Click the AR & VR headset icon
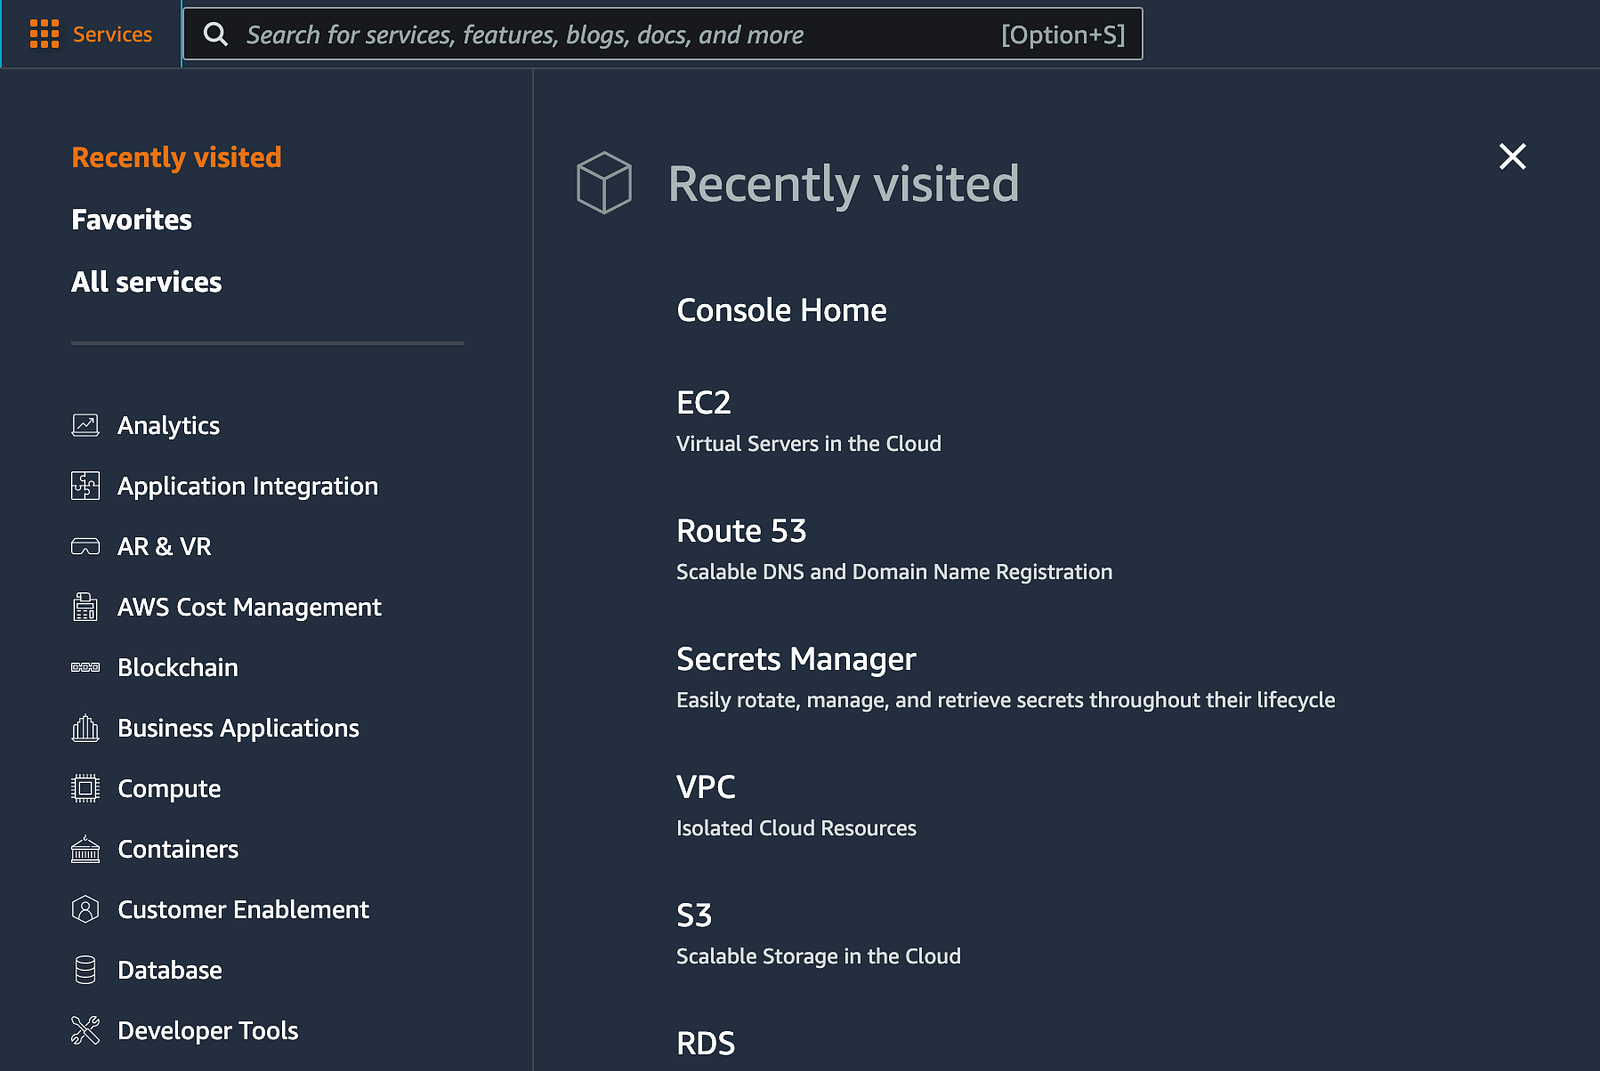This screenshot has height=1071, width=1600. point(86,547)
